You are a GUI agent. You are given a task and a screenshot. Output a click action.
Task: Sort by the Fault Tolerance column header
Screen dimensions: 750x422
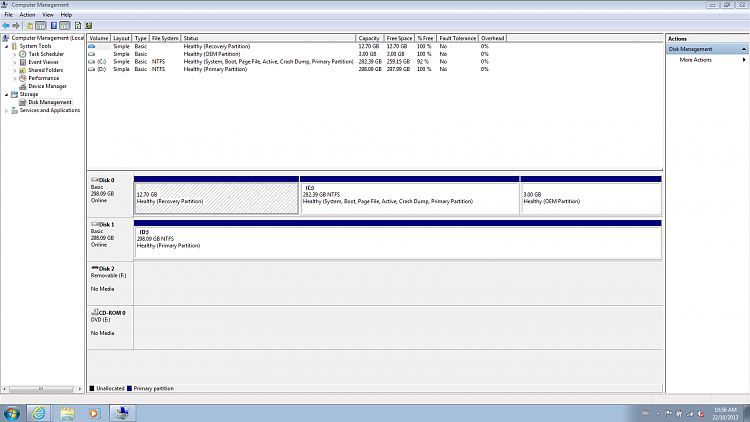click(458, 38)
